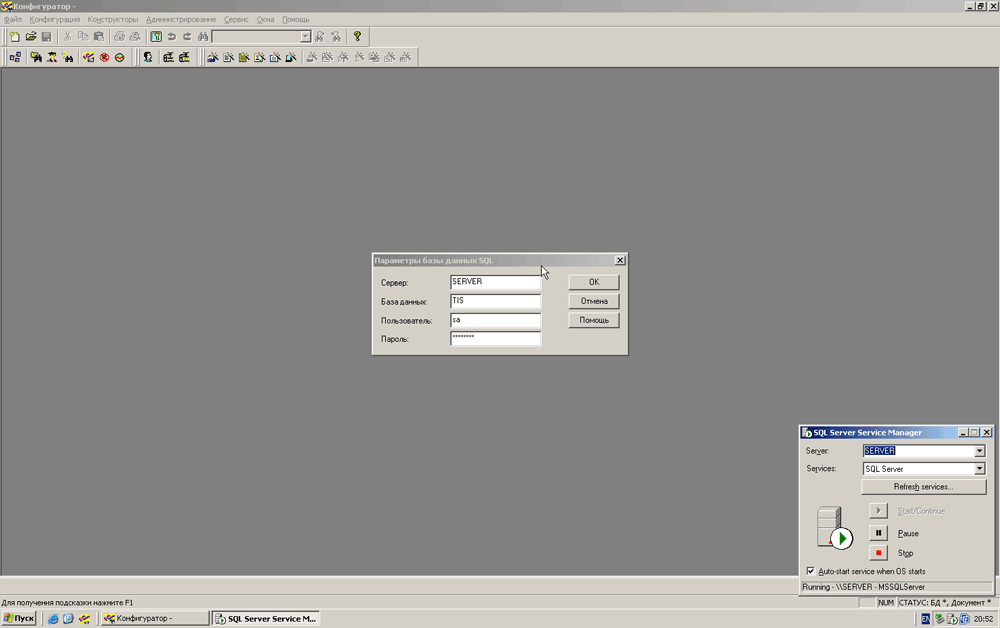Image resolution: width=1000 pixels, height=628 pixels.
Task: Expand the Server dropdown in Service Manager
Action: (979, 451)
